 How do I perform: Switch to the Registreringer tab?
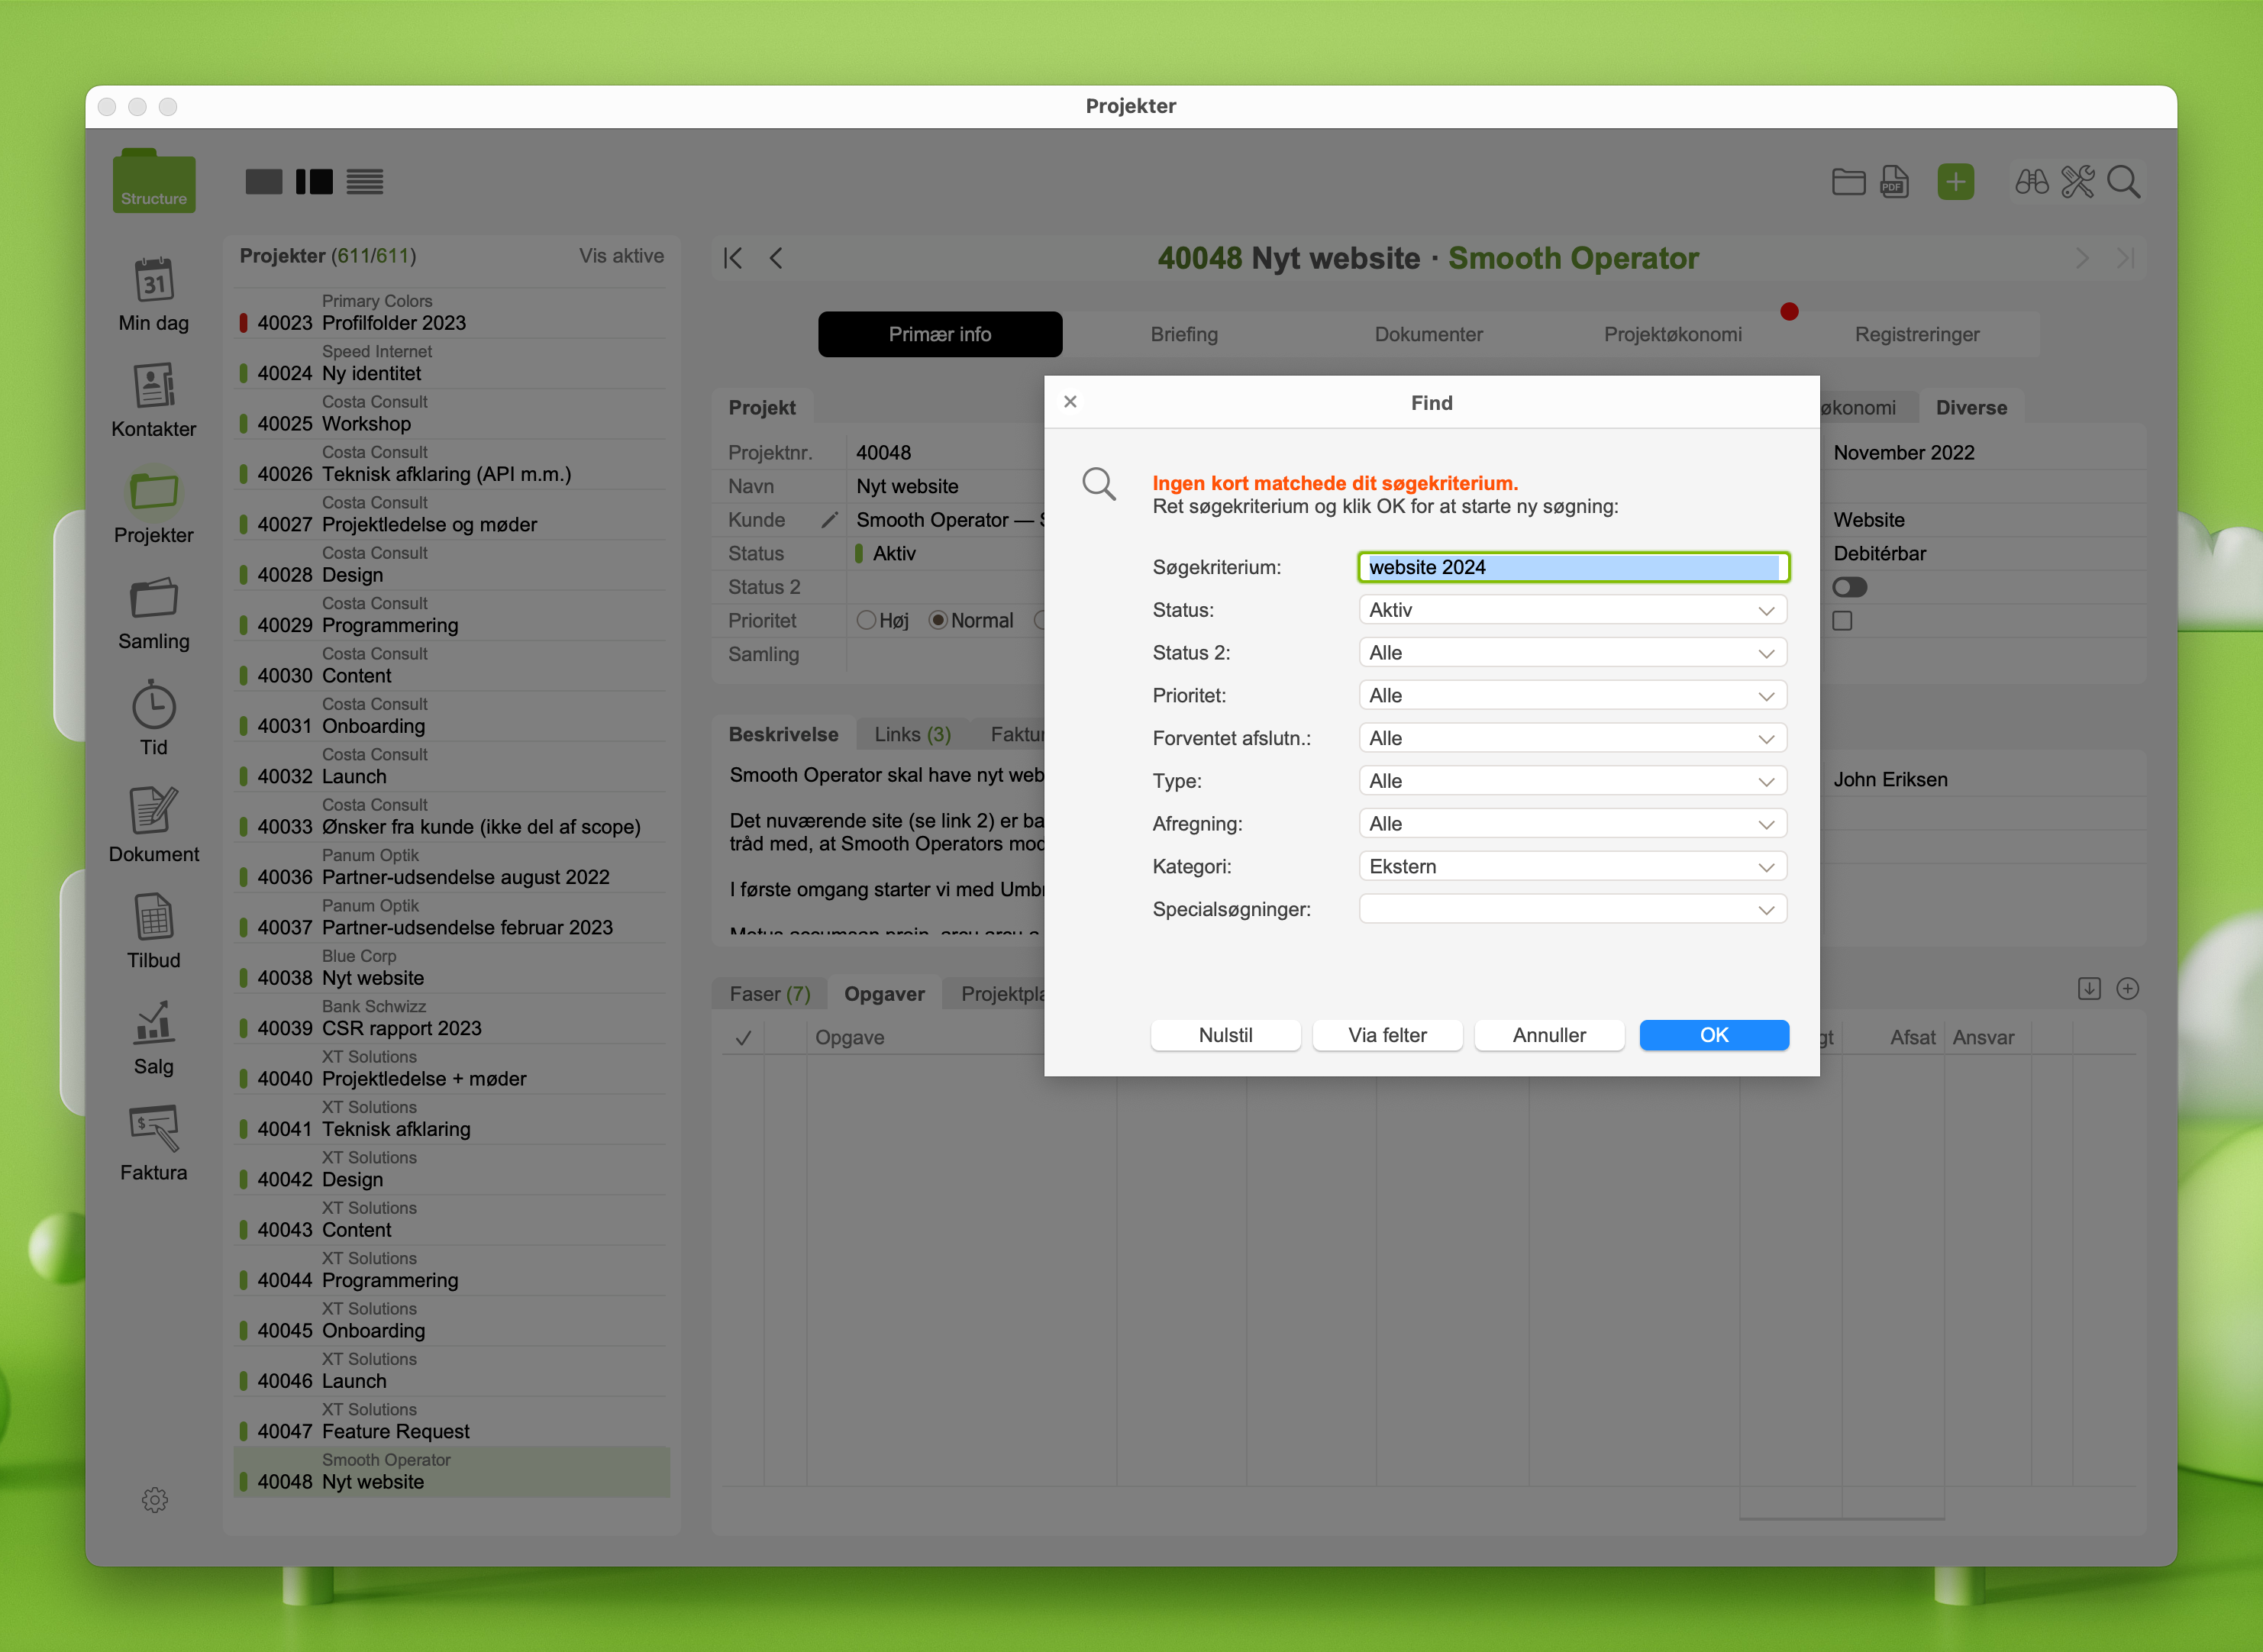(x=1916, y=334)
